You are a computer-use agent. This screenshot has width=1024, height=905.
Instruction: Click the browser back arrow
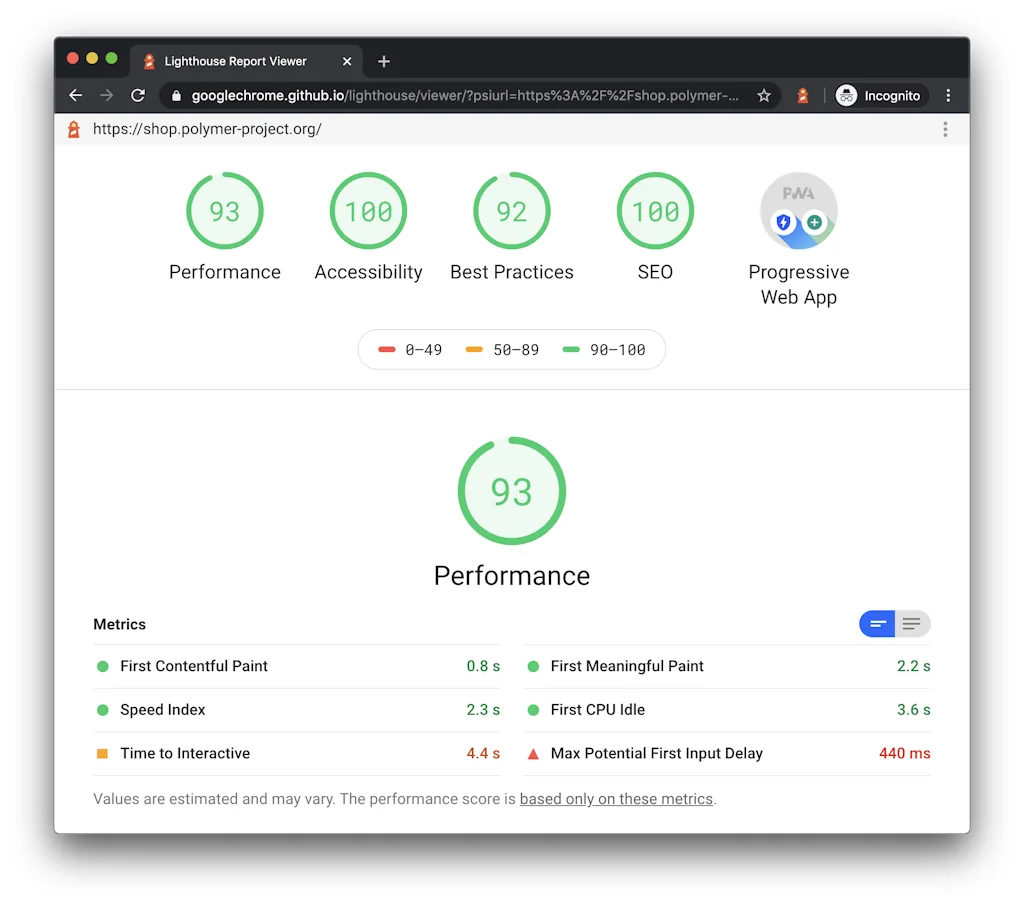(x=76, y=96)
